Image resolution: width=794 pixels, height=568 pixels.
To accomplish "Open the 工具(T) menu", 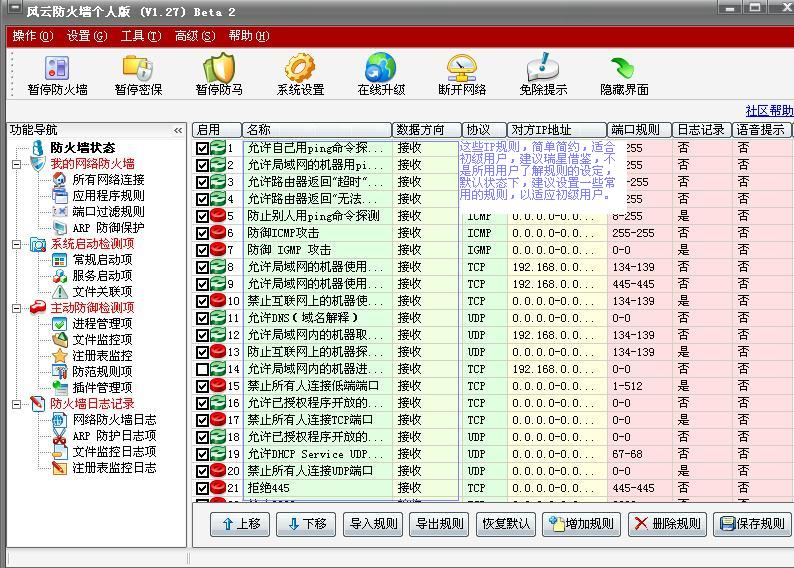I will pos(141,36).
